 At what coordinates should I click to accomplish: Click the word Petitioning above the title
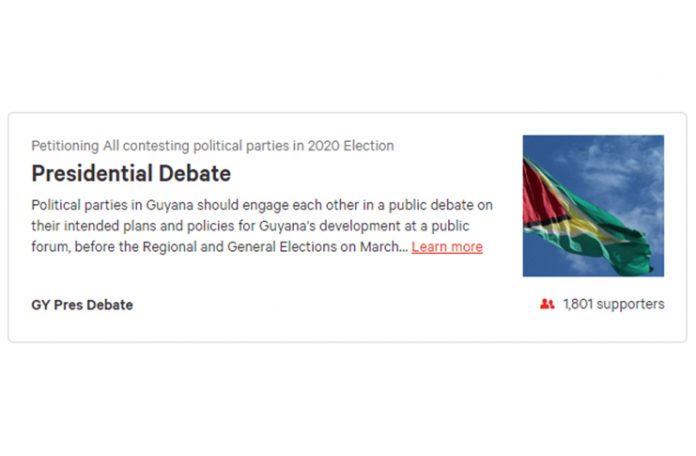(65, 146)
